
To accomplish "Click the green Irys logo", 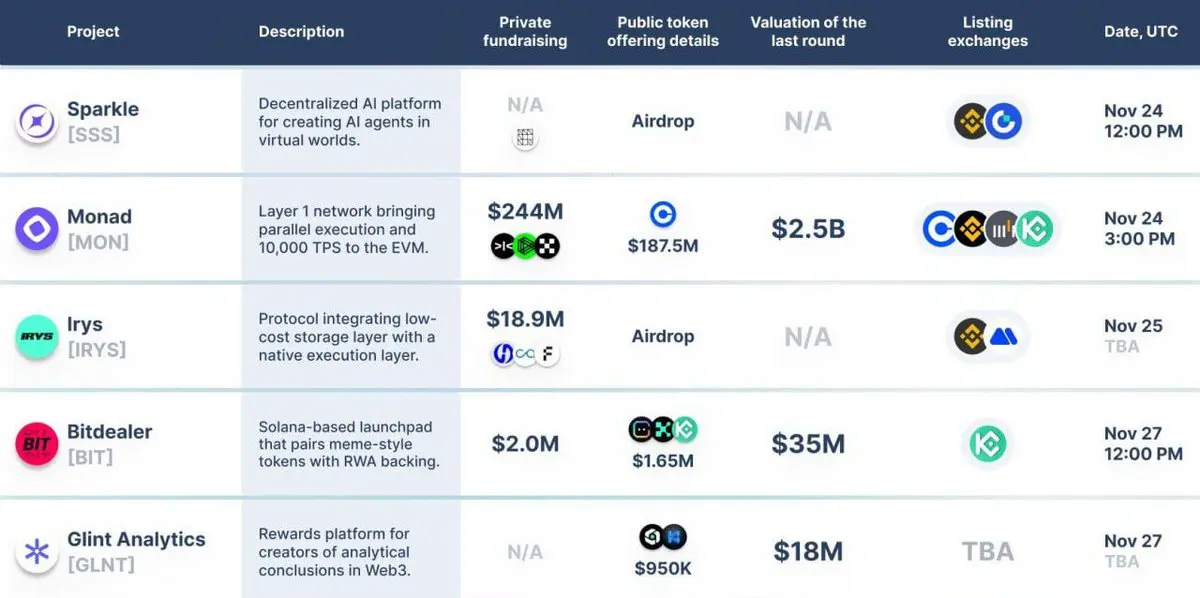I will [37, 337].
